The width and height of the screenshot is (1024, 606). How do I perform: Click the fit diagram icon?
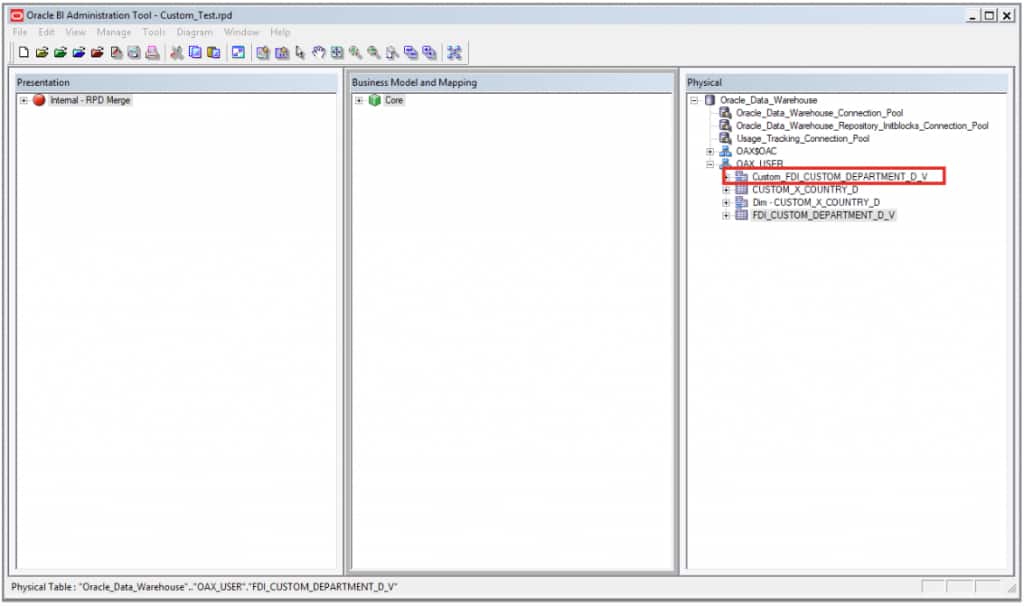coord(337,52)
